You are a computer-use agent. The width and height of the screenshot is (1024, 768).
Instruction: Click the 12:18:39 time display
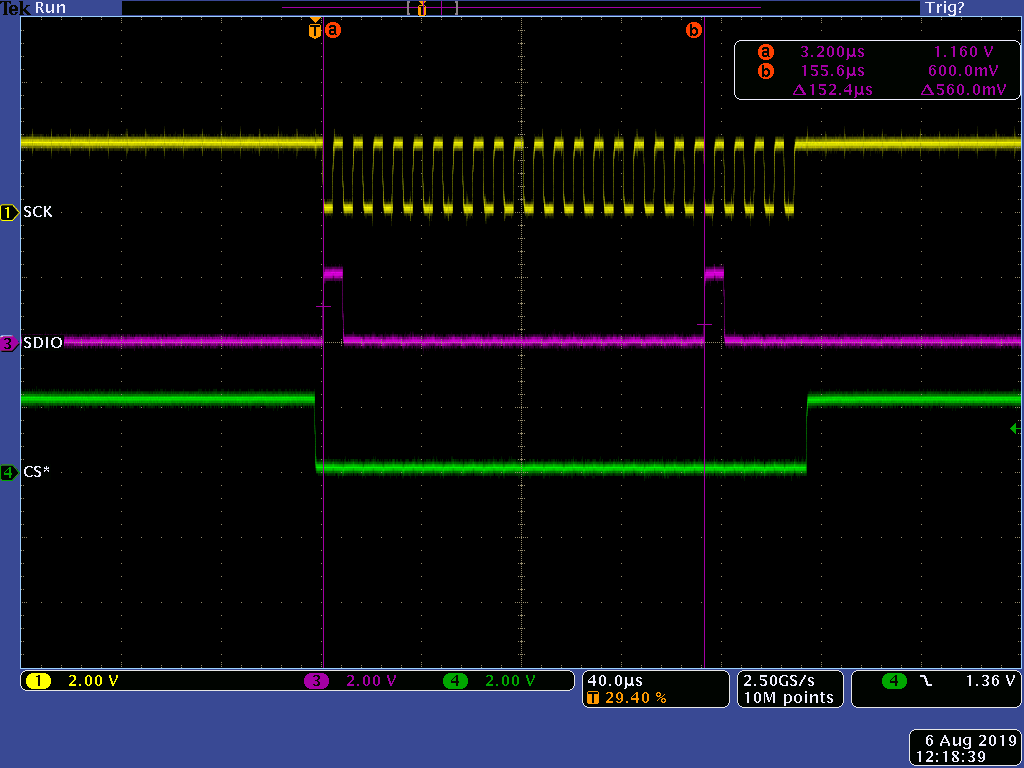tap(950, 757)
